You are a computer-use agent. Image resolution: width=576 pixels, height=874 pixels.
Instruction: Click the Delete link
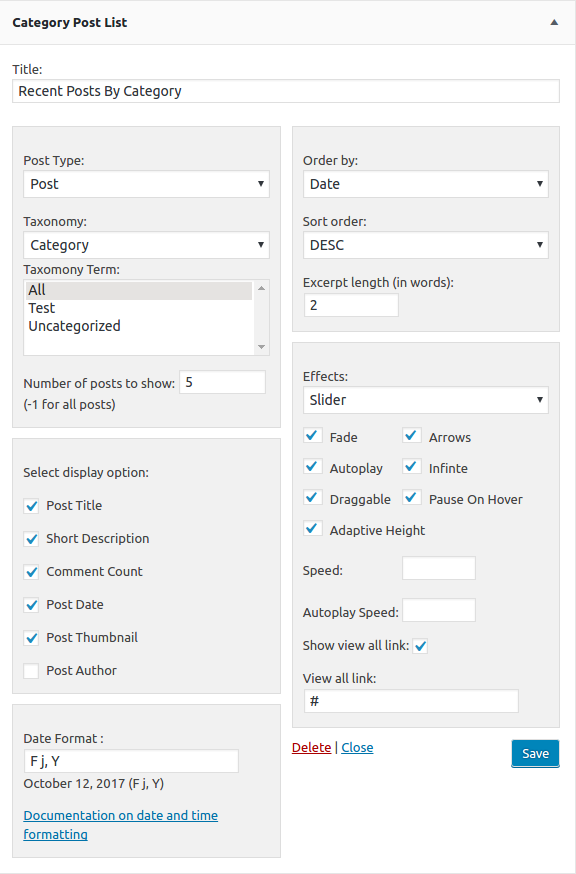coord(311,747)
